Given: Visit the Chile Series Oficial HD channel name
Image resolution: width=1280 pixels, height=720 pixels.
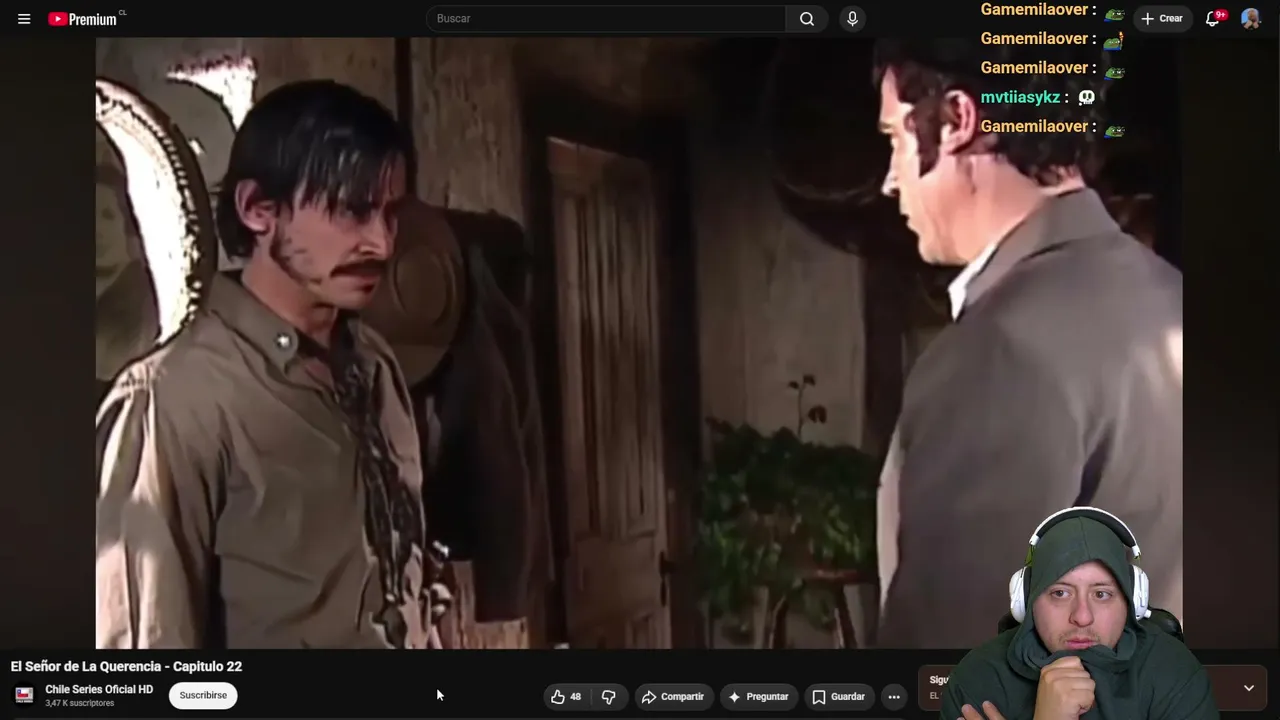Looking at the screenshot, I should (99, 689).
